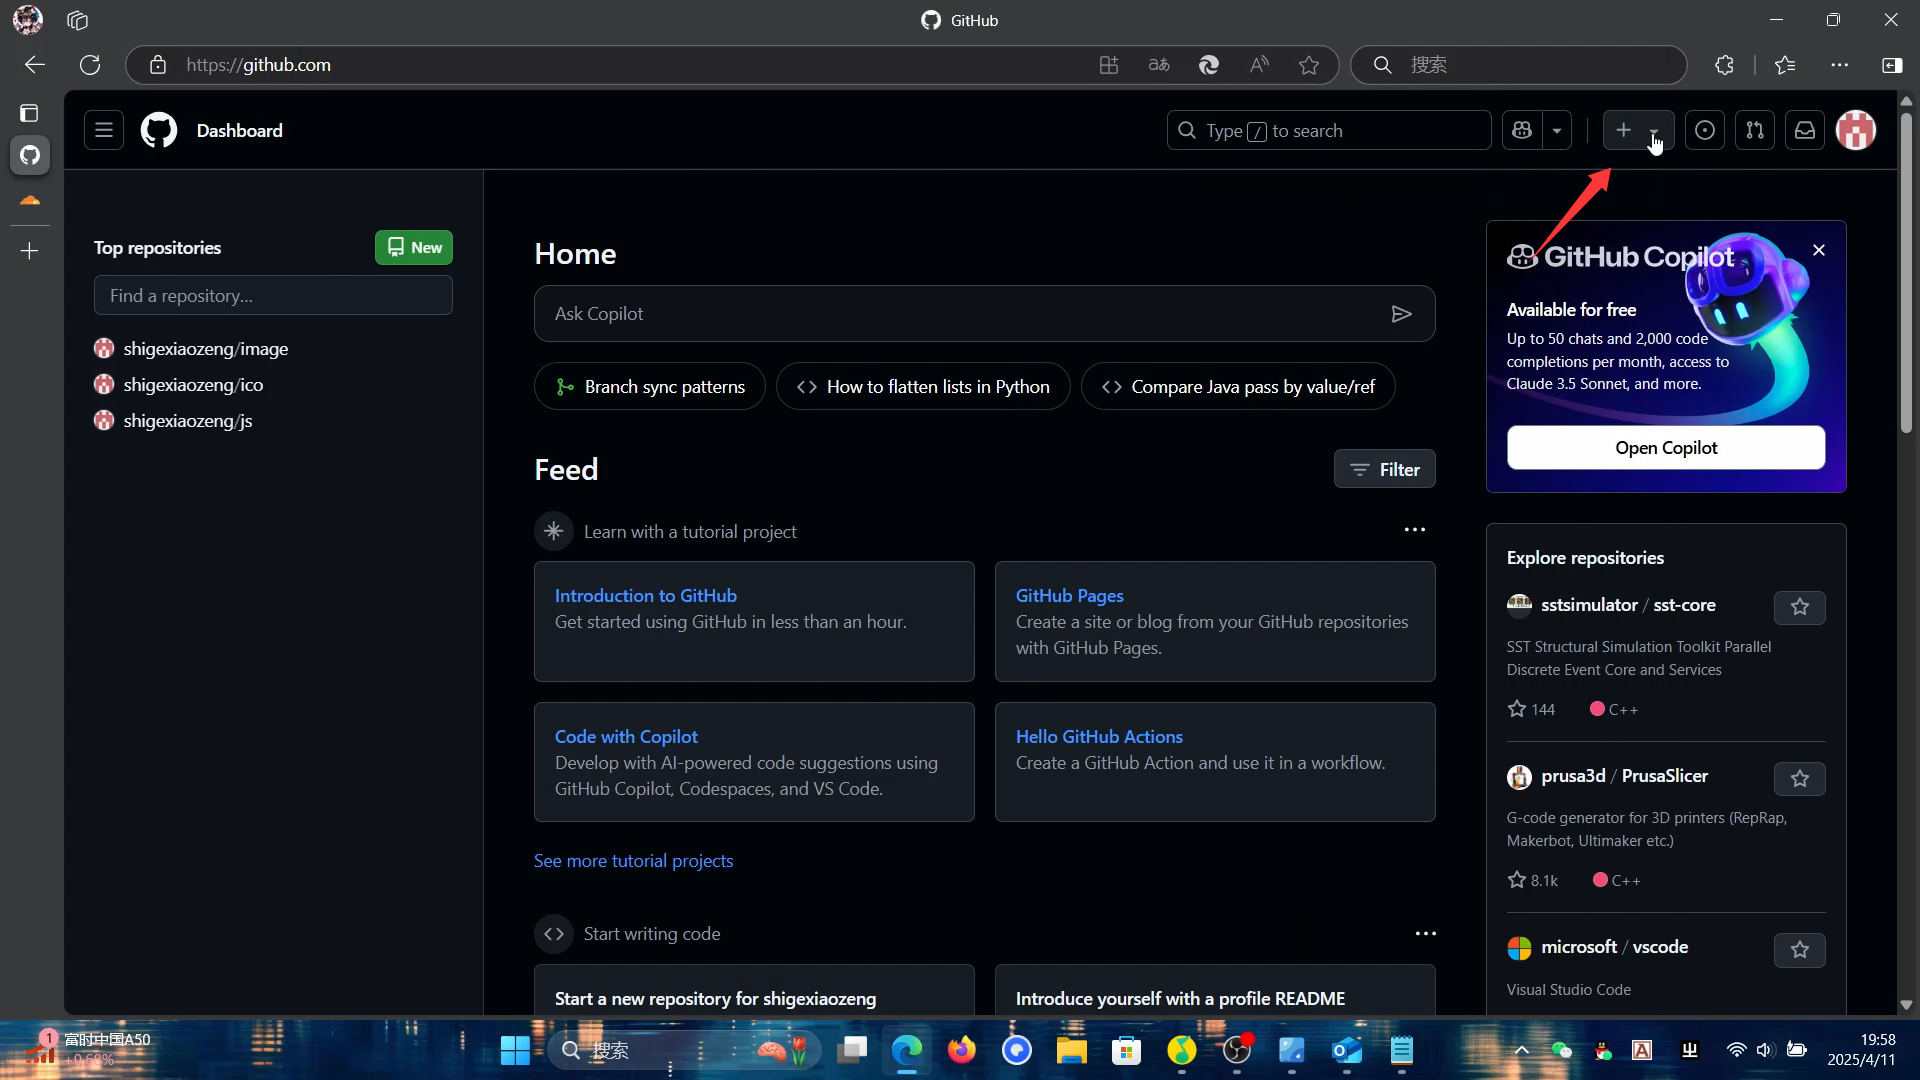This screenshot has width=1920, height=1080.
Task: Open the Start writing code options menu
Action: [1425, 933]
